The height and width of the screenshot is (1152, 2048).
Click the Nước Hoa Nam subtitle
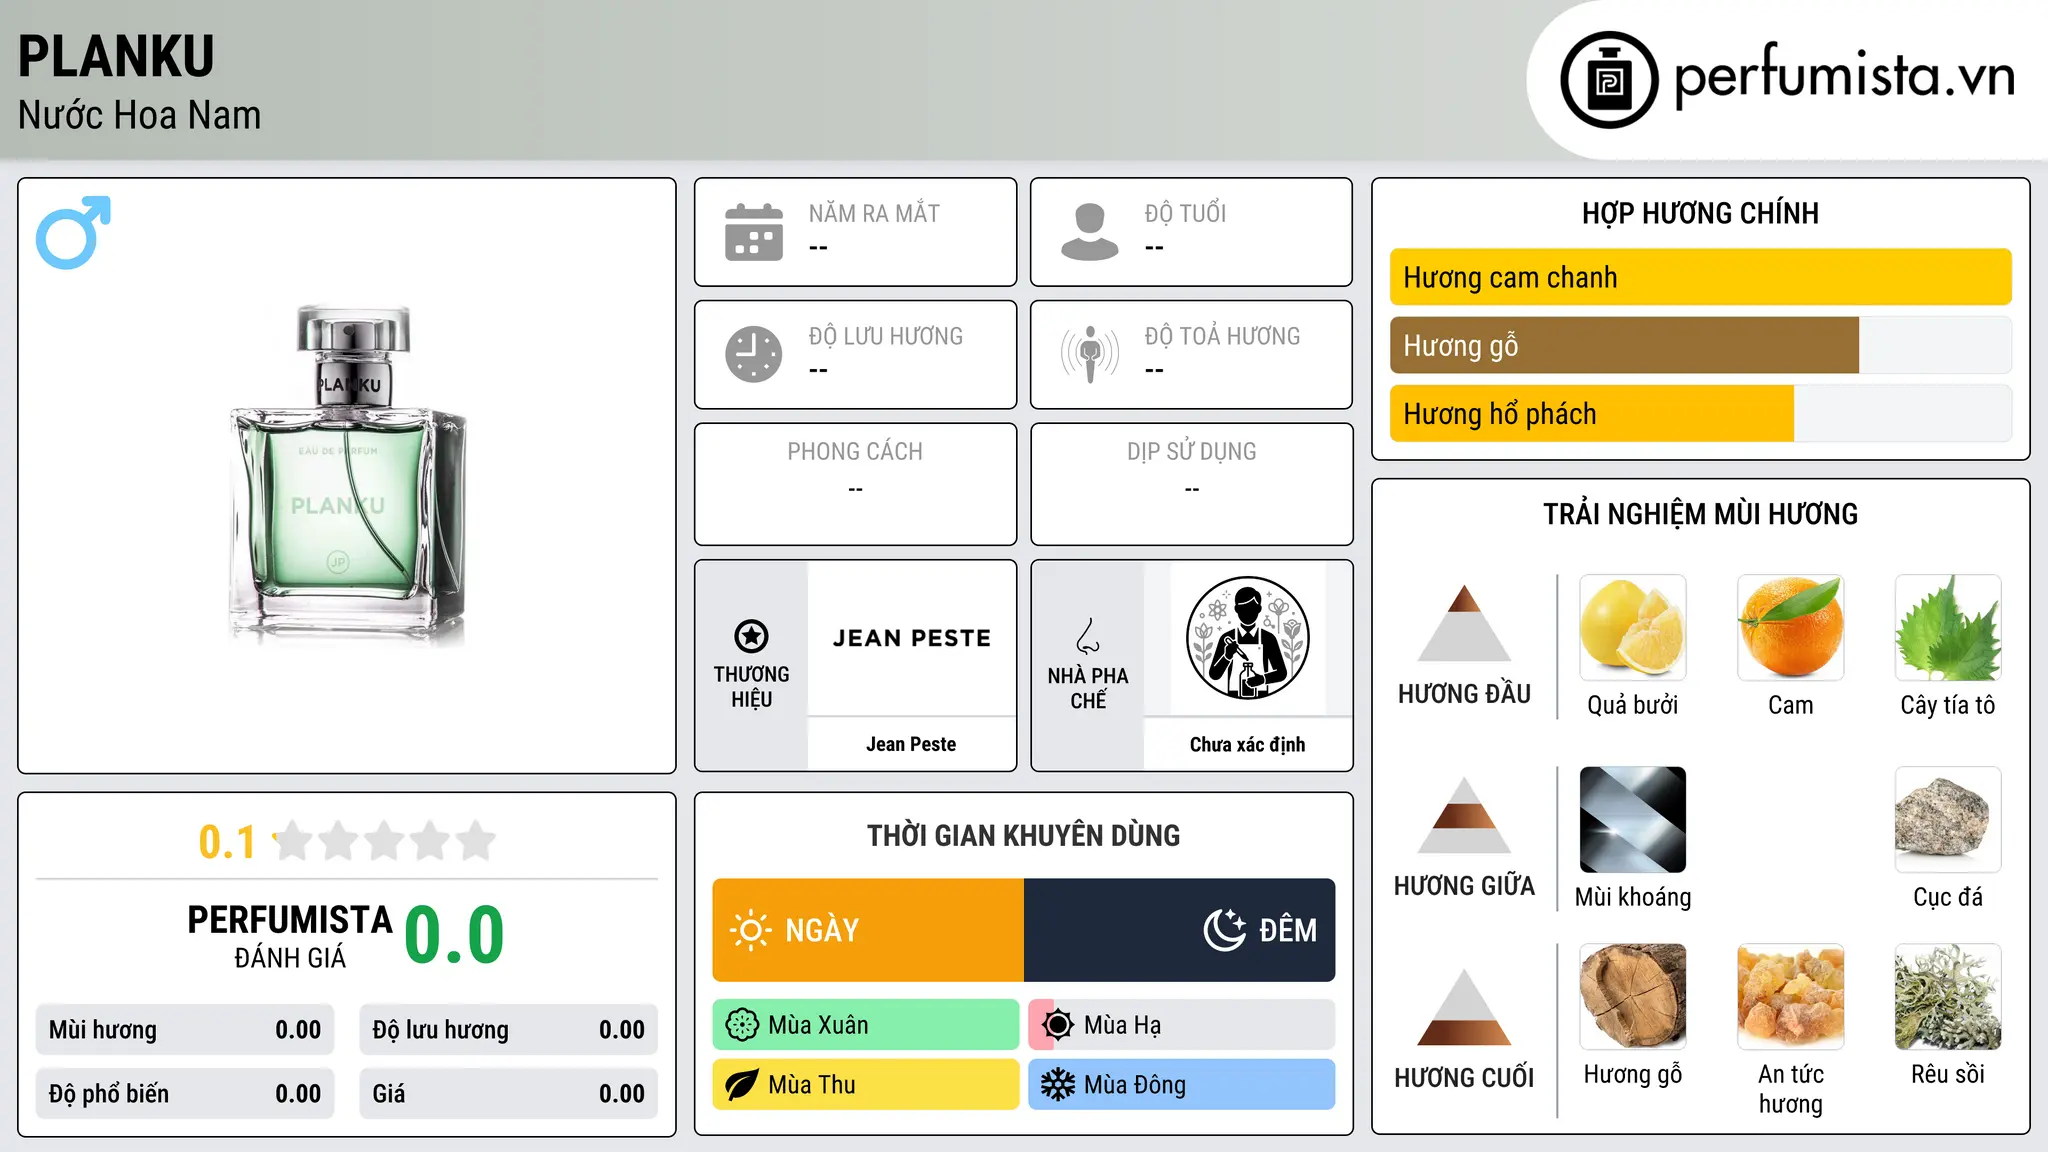pos(140,115)
